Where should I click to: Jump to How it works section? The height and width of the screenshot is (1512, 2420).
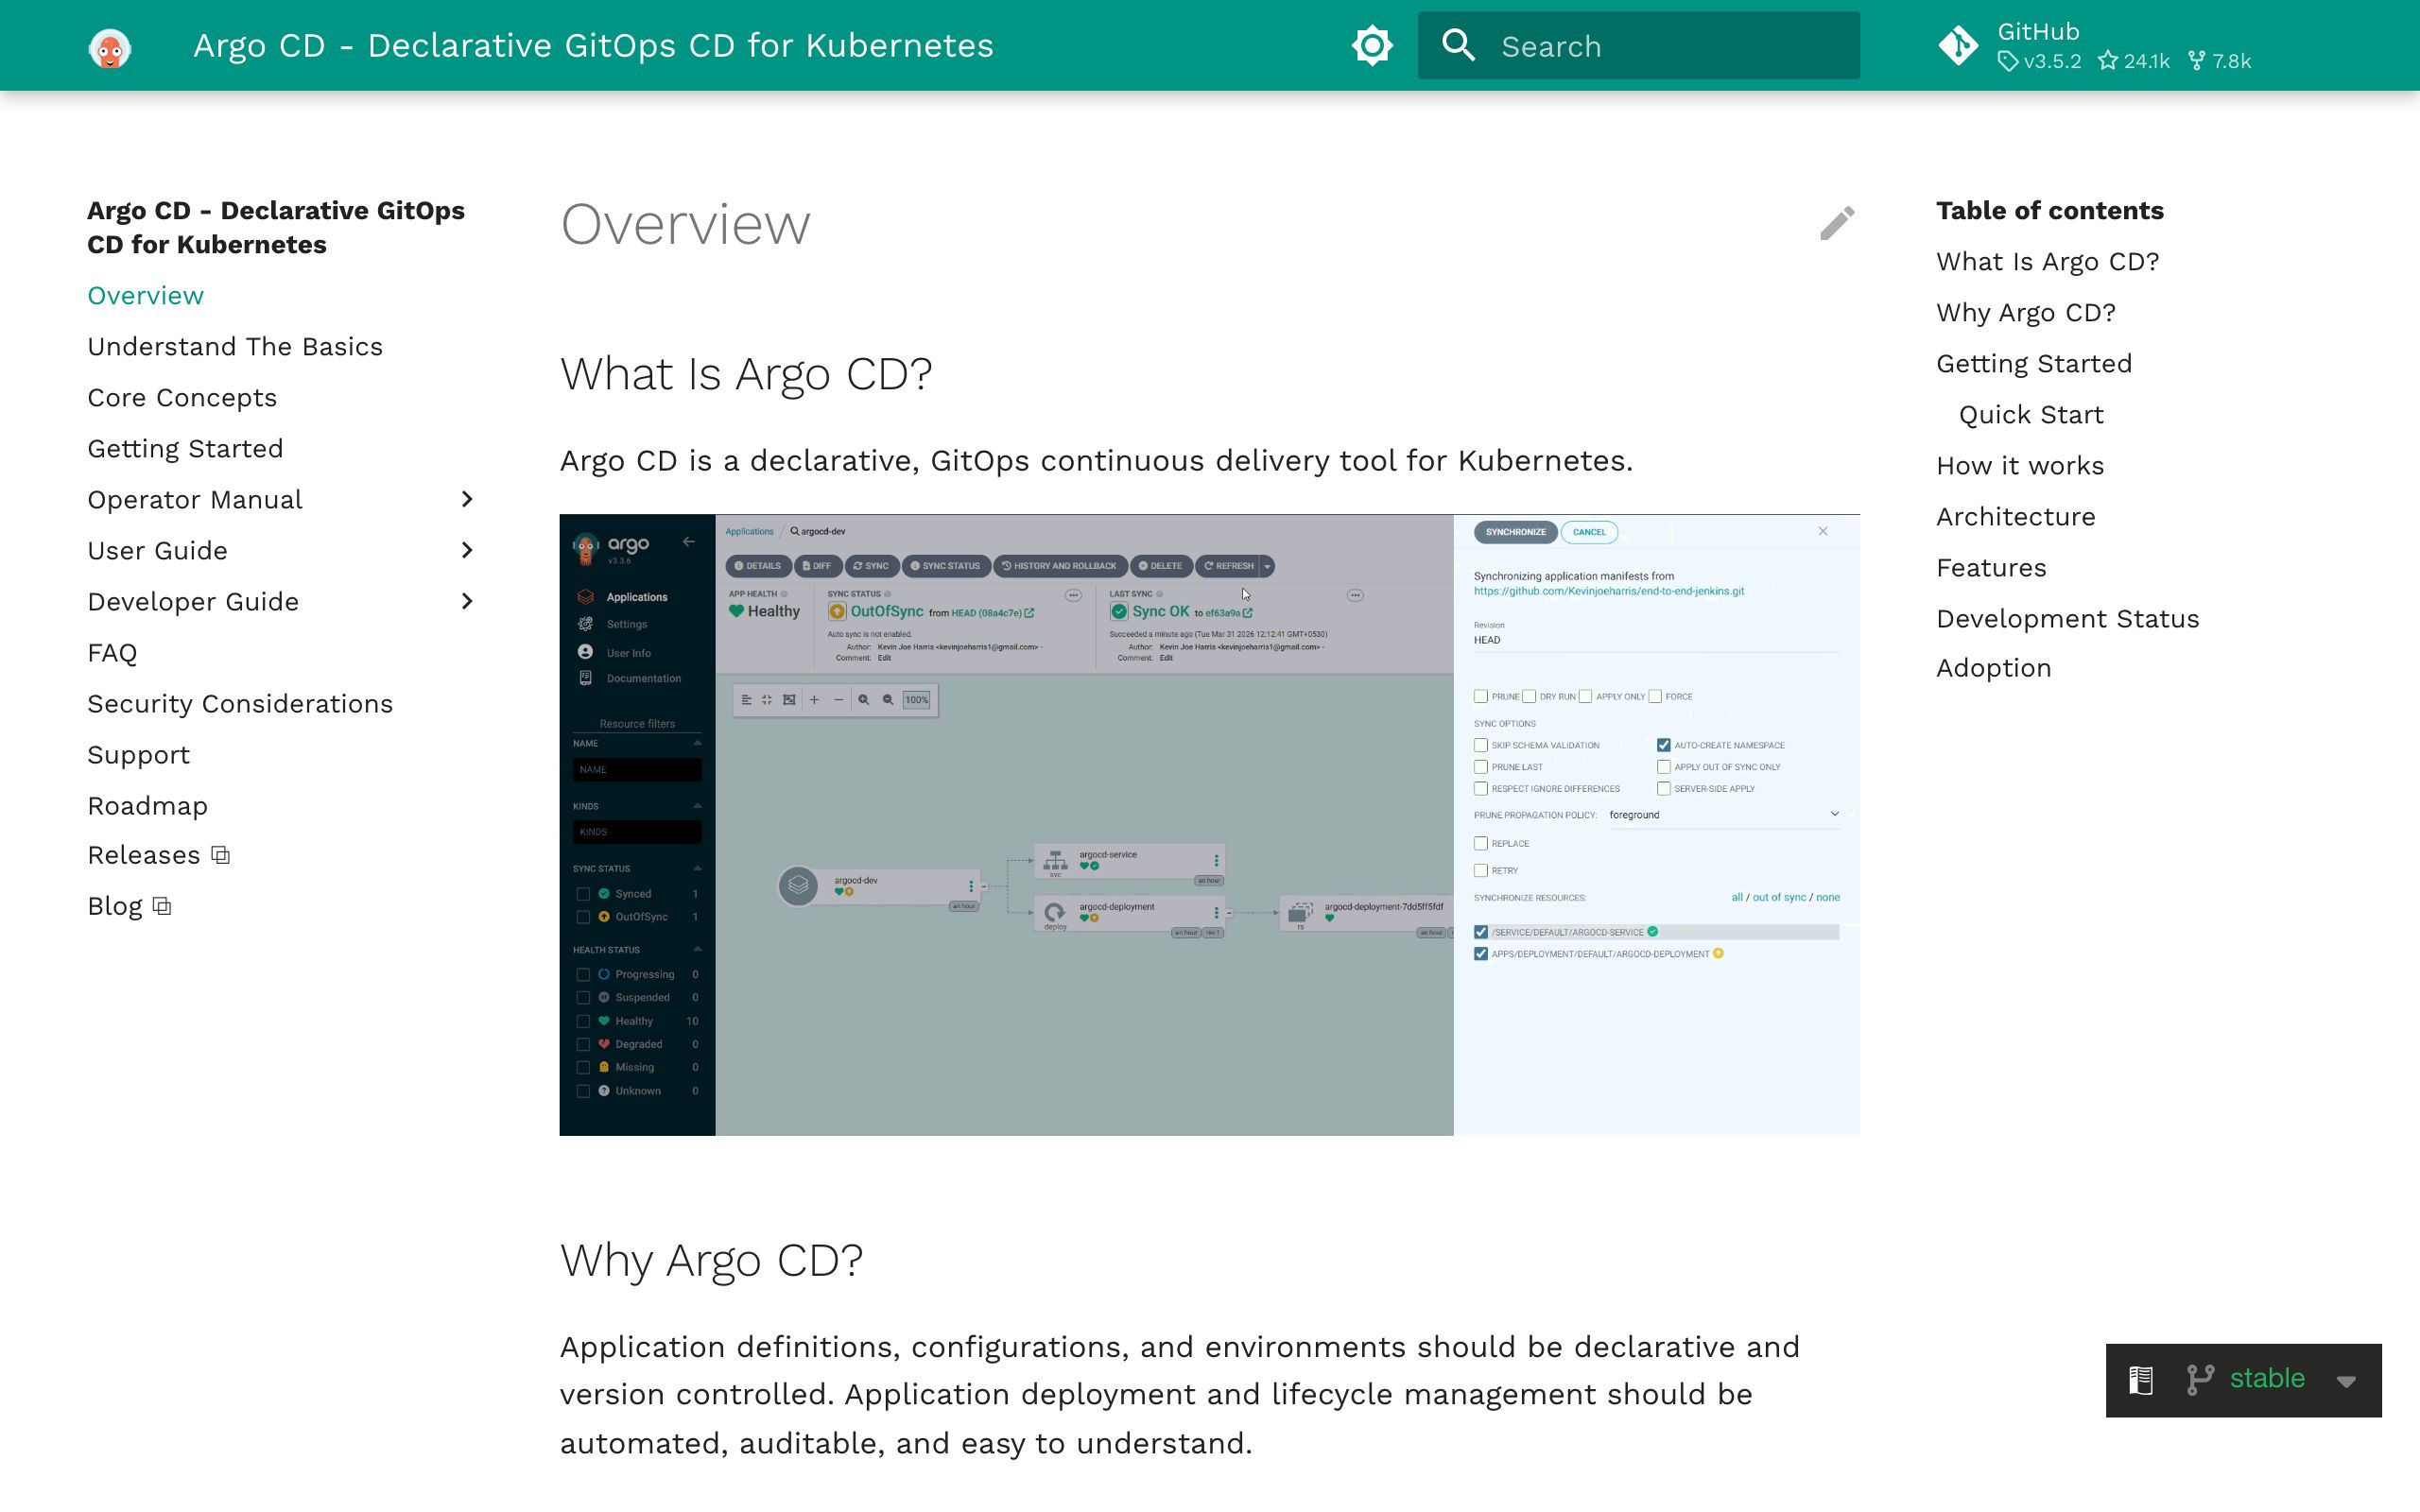[x=2019, y=466]
